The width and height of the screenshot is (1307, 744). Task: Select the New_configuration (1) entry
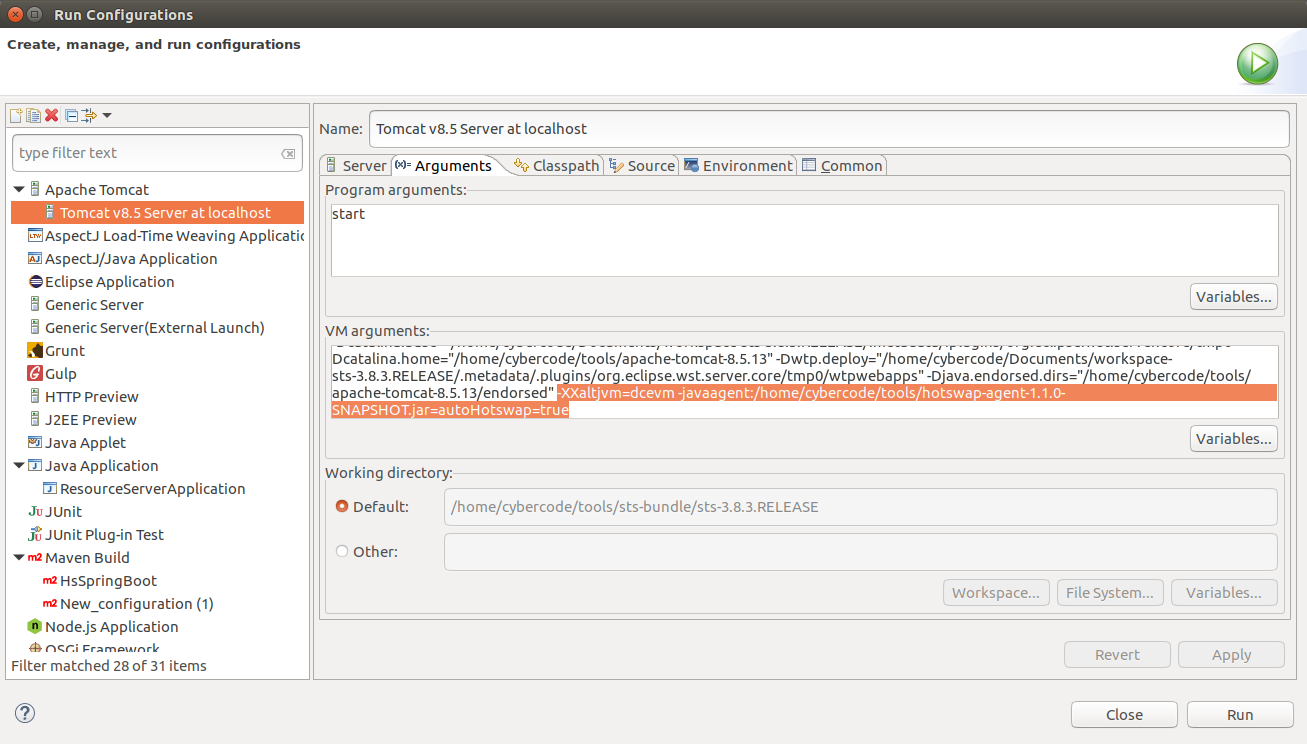[x=136, y=604]
